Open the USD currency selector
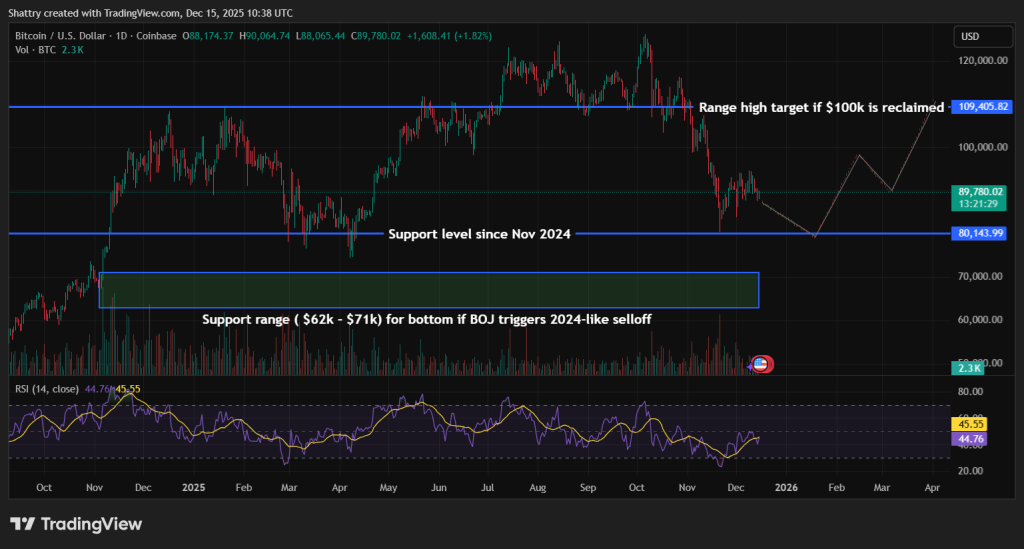Viewport: 1024px width, 549px height. click(x=969, y=36)
